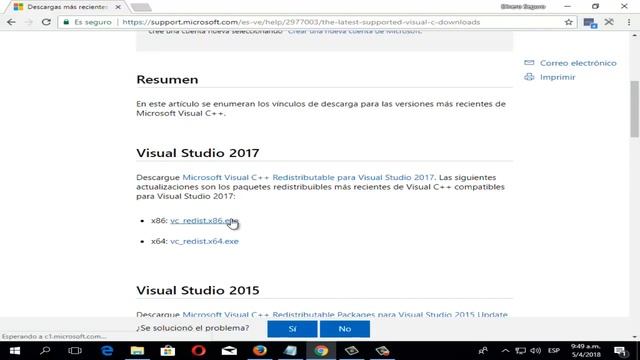The image size is (640, 360).
Task: Open the Mail app from the taskbar
Action: (229, 351)
